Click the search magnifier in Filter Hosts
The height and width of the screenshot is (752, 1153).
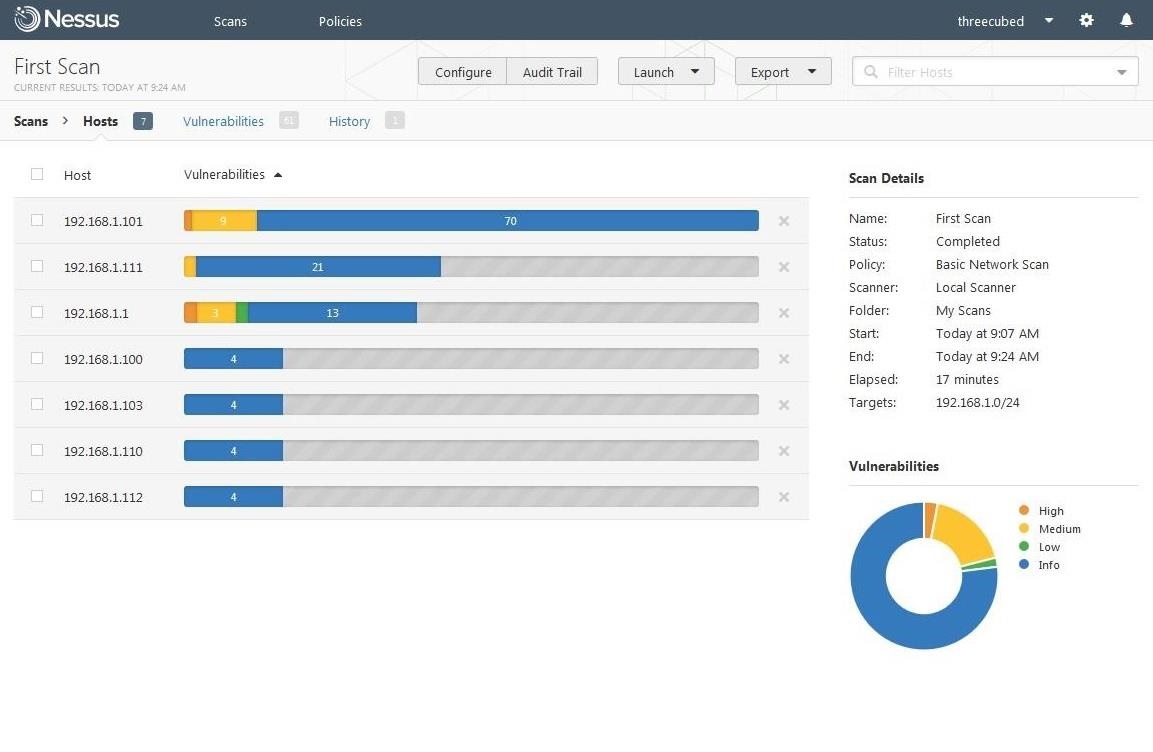click(x=871, y=72)
